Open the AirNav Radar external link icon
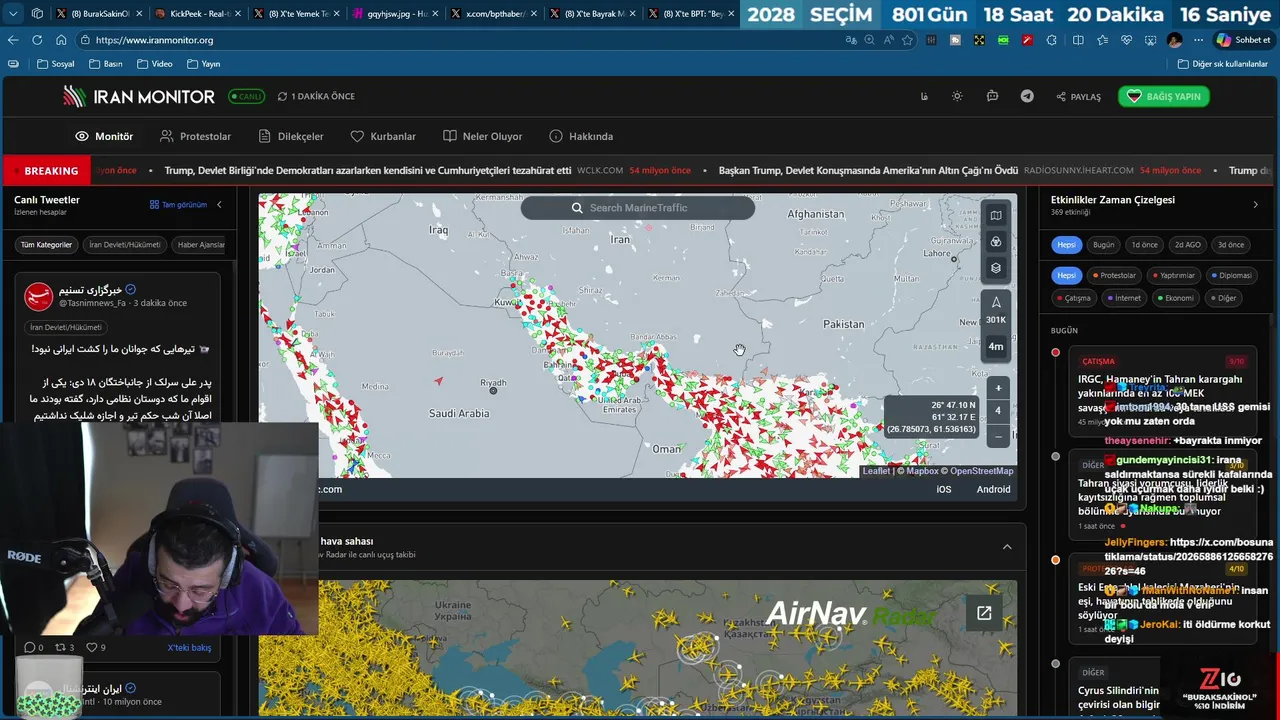Screen dimensions: 1280x720 click(984, 613)
